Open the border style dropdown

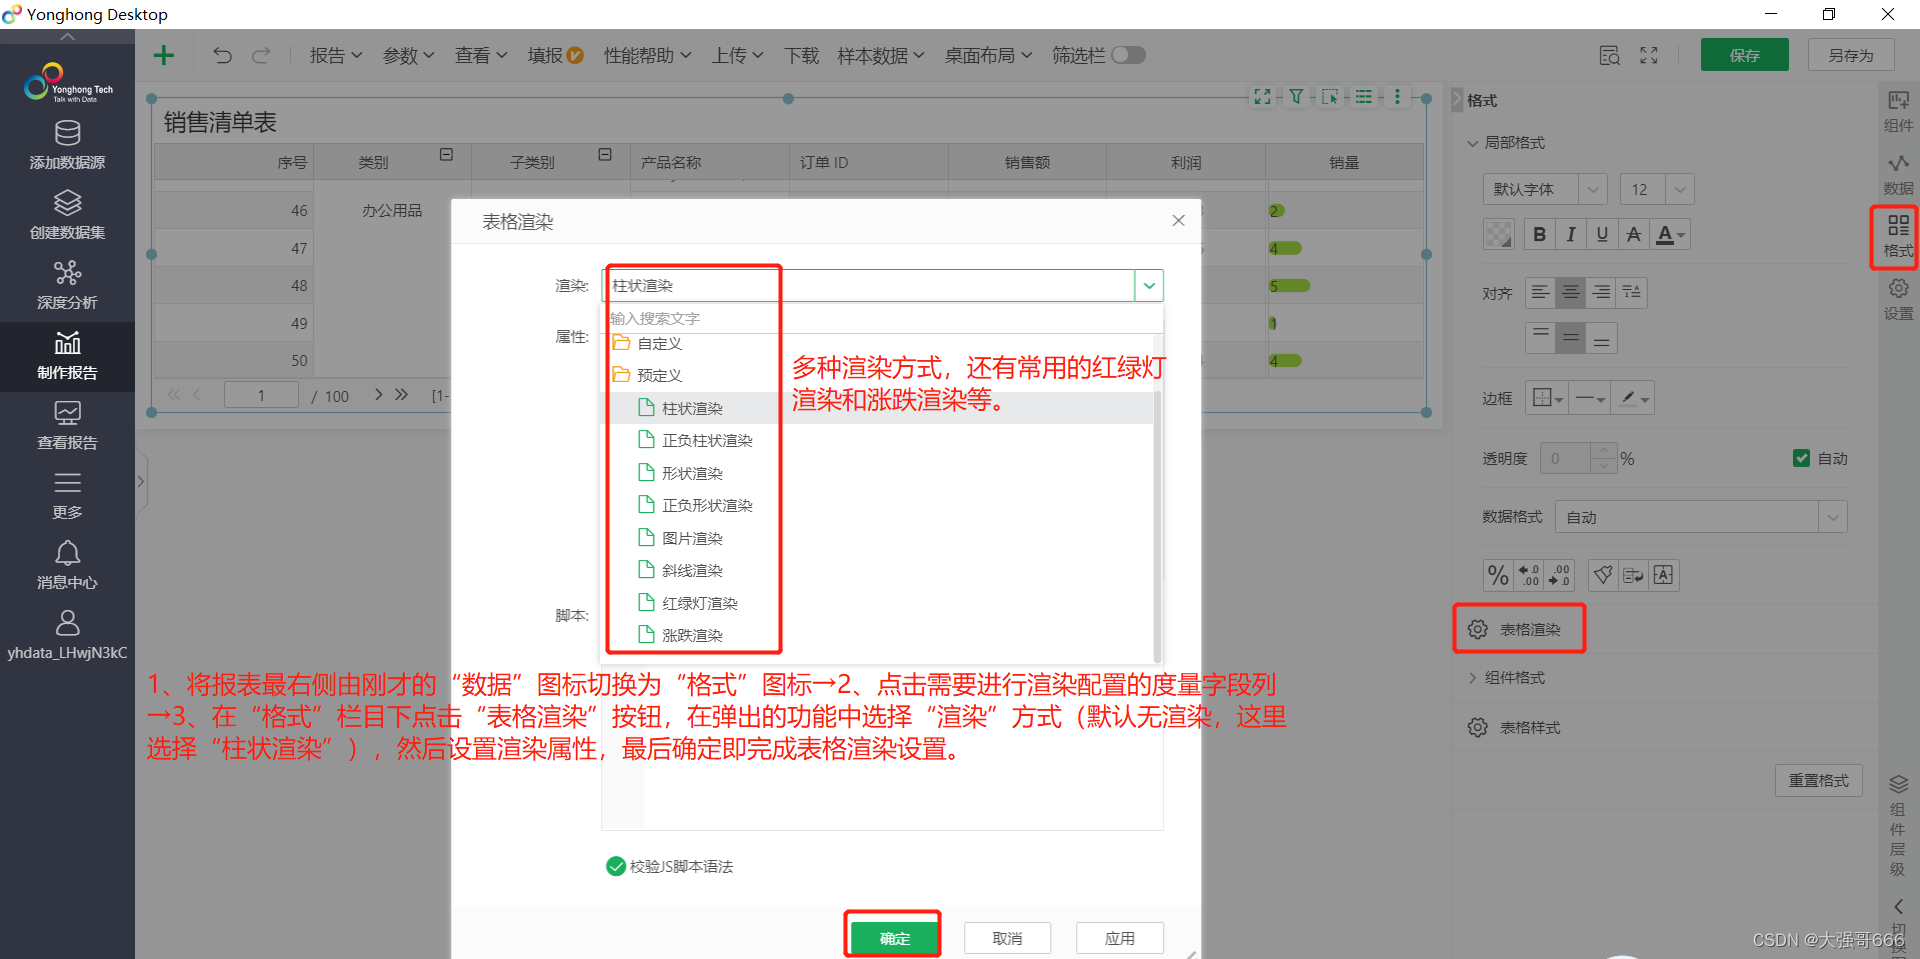(1547, 398)
